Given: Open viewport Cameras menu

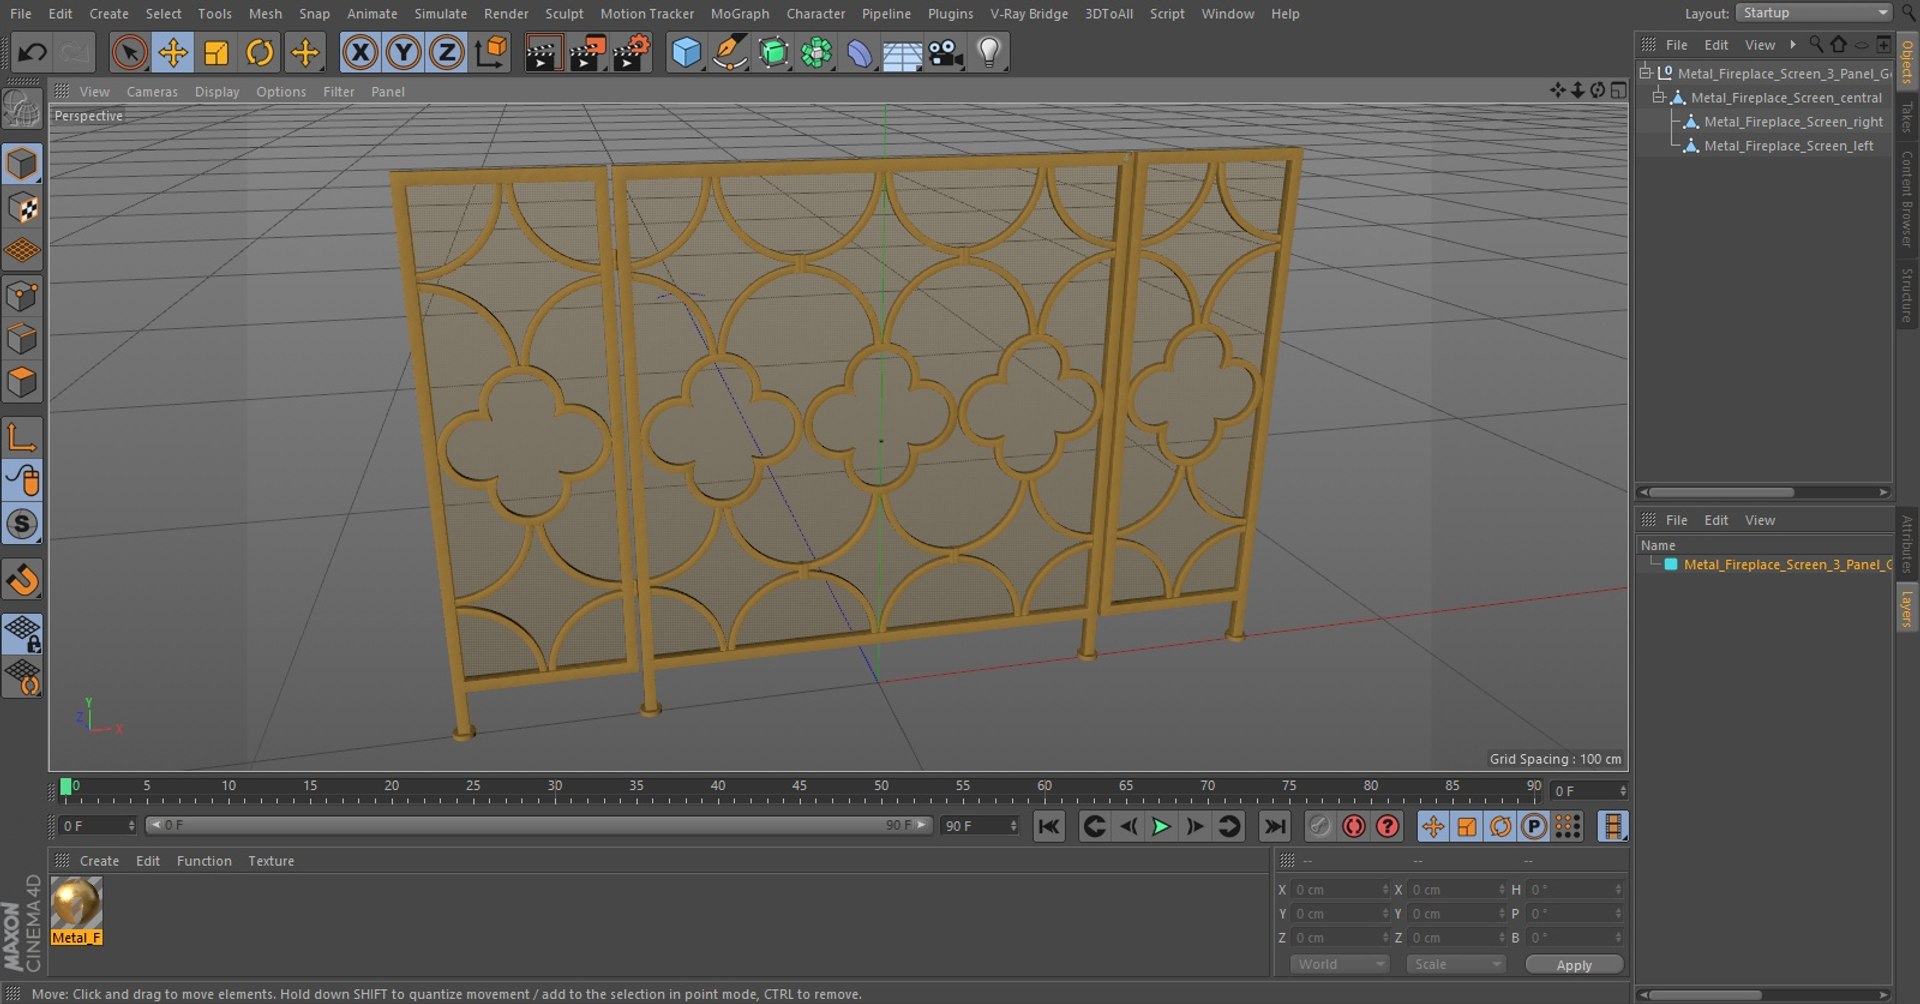Looking at the screenshot, I should pyautogui.click(x=152, y=91).
